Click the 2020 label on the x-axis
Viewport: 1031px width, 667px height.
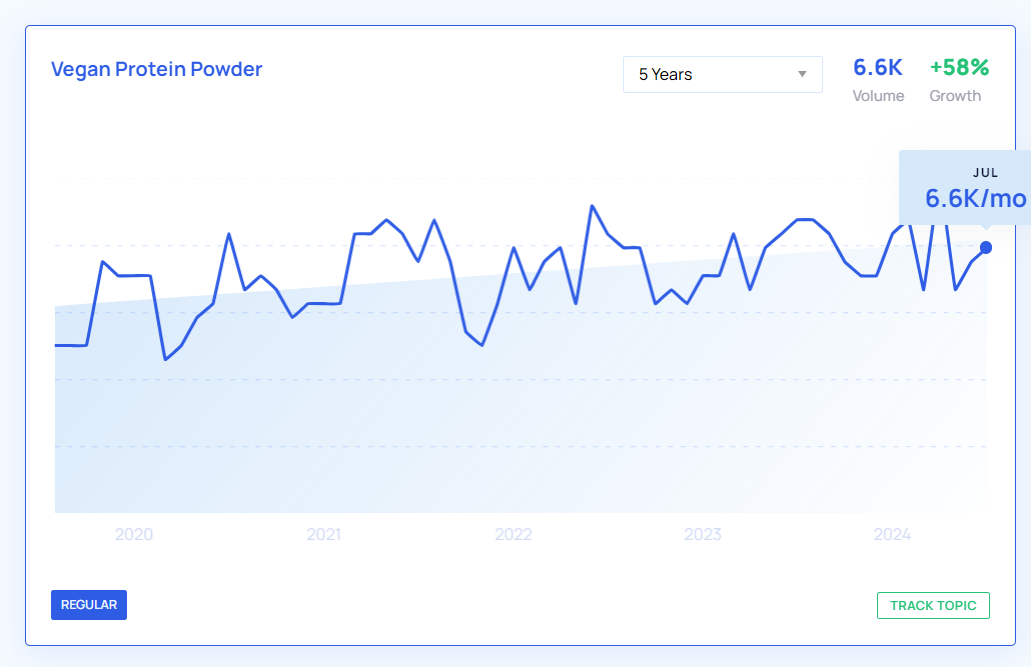(134, 535)
